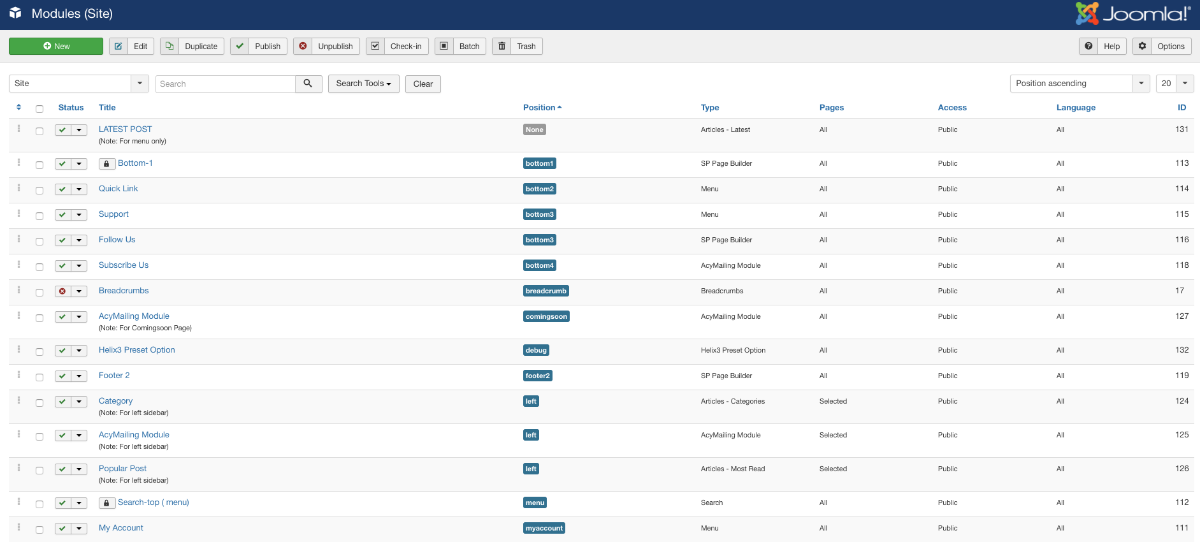Image resolution: width=1200 pixels, height=542 pixels.
Task: Click the magnifier search icon button
Action: tap(308, 84)
